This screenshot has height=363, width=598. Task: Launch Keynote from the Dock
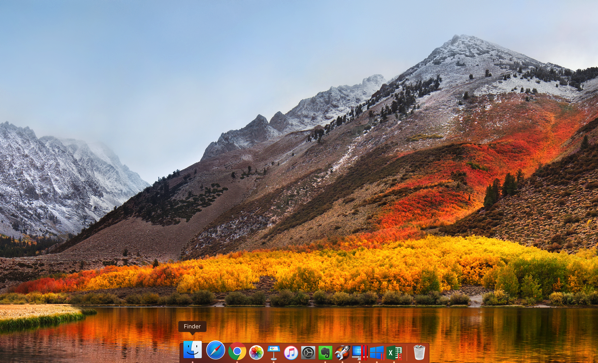tap(274, 353)
